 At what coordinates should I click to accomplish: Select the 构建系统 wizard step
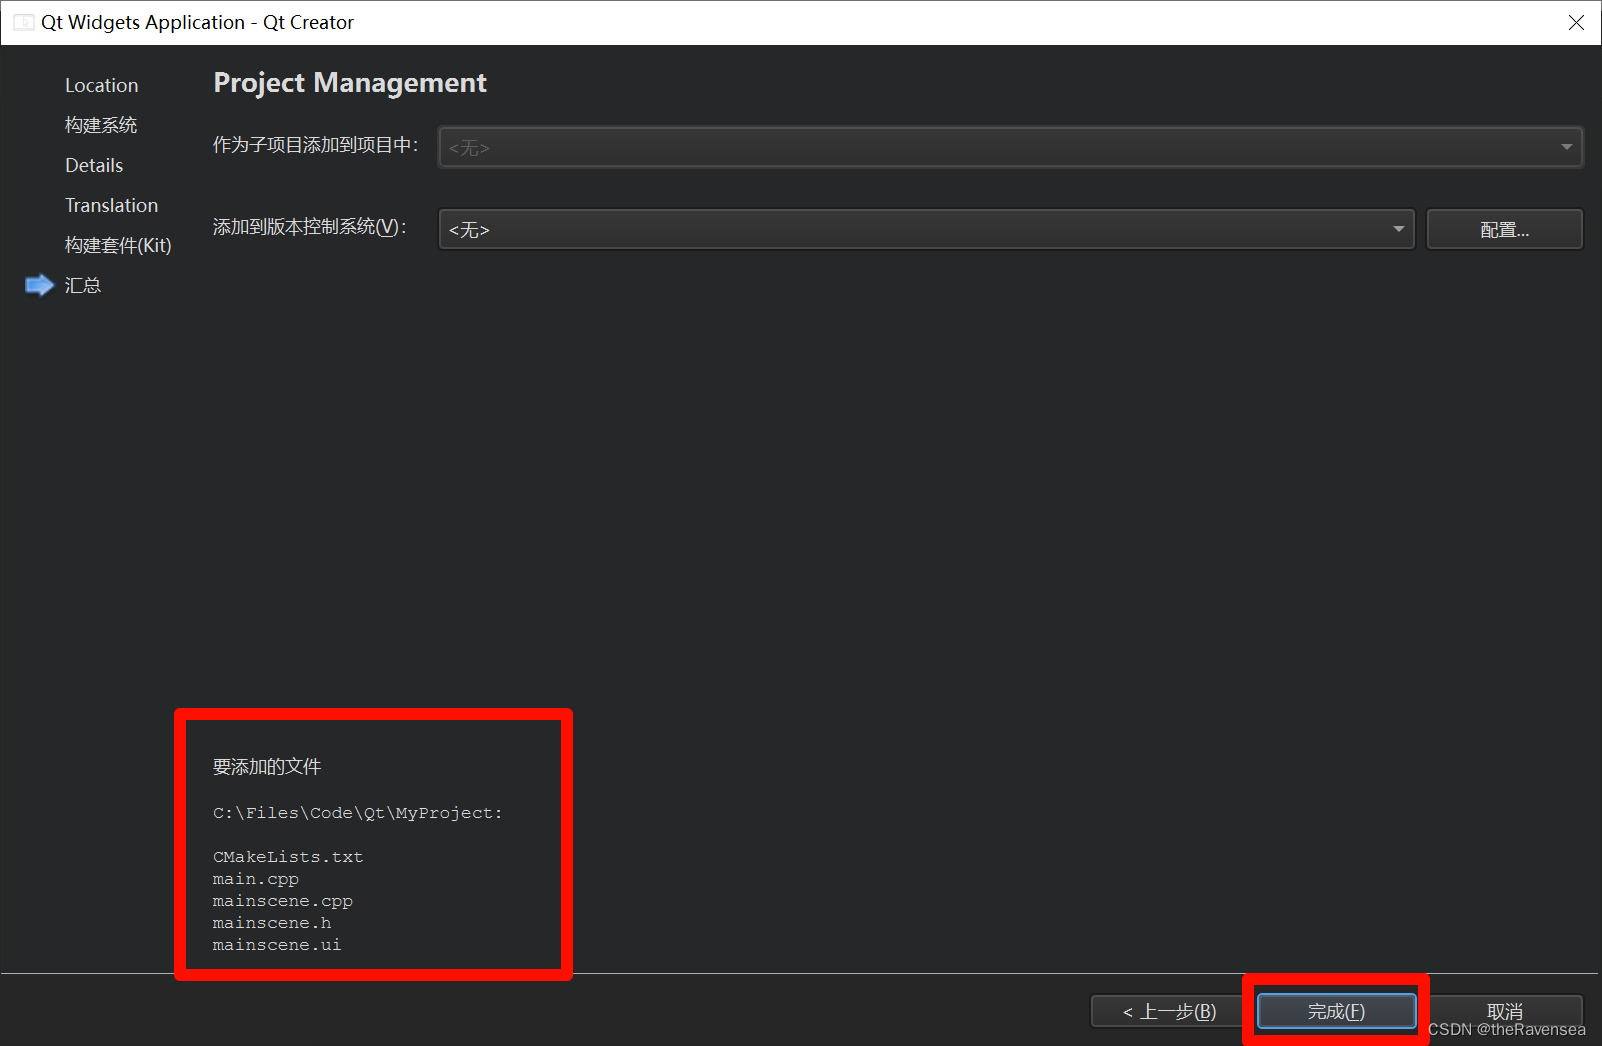[x=101, y=125]
